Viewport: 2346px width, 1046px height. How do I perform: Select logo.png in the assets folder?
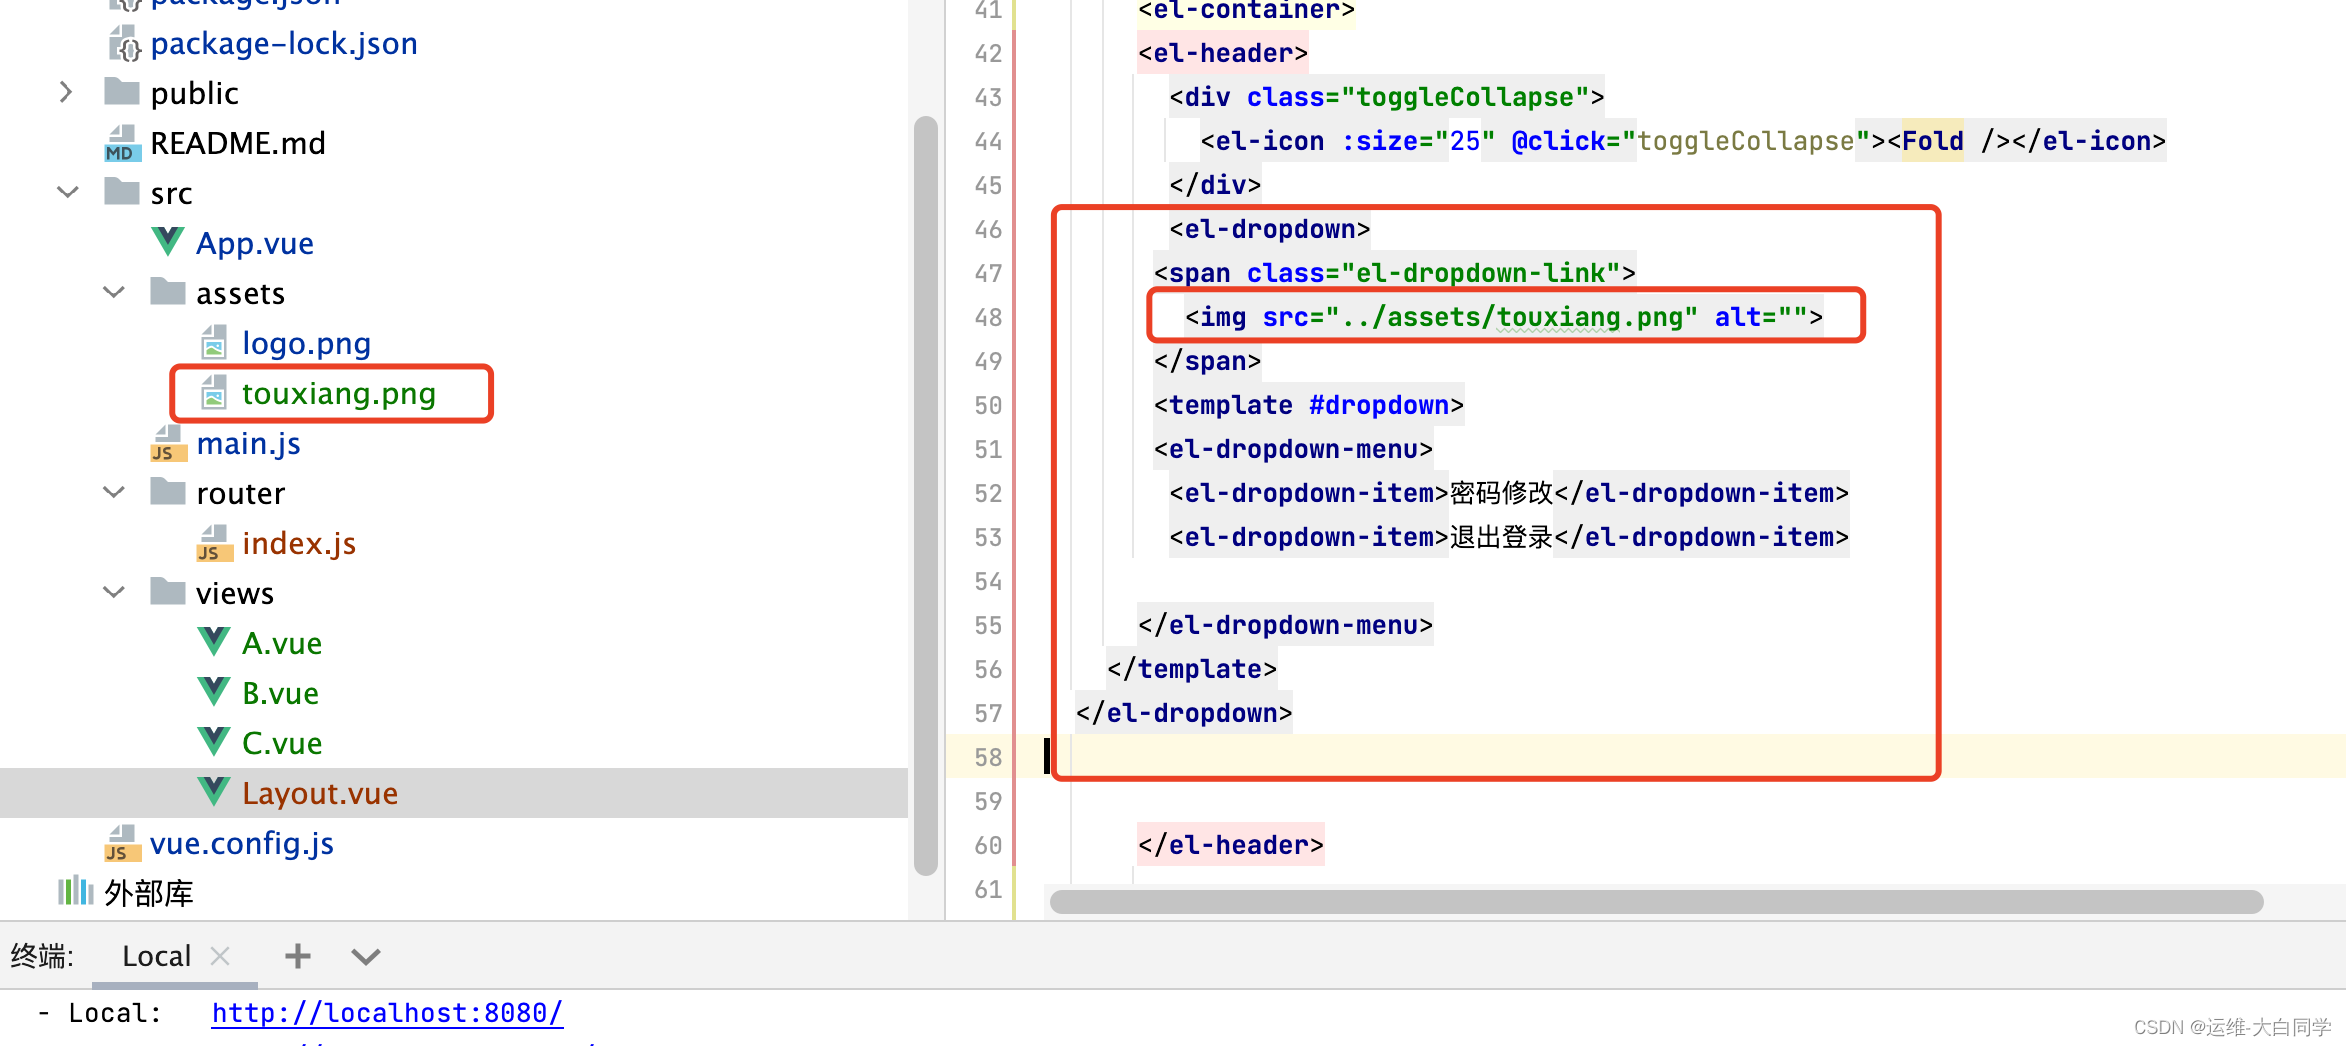point(306,343)
